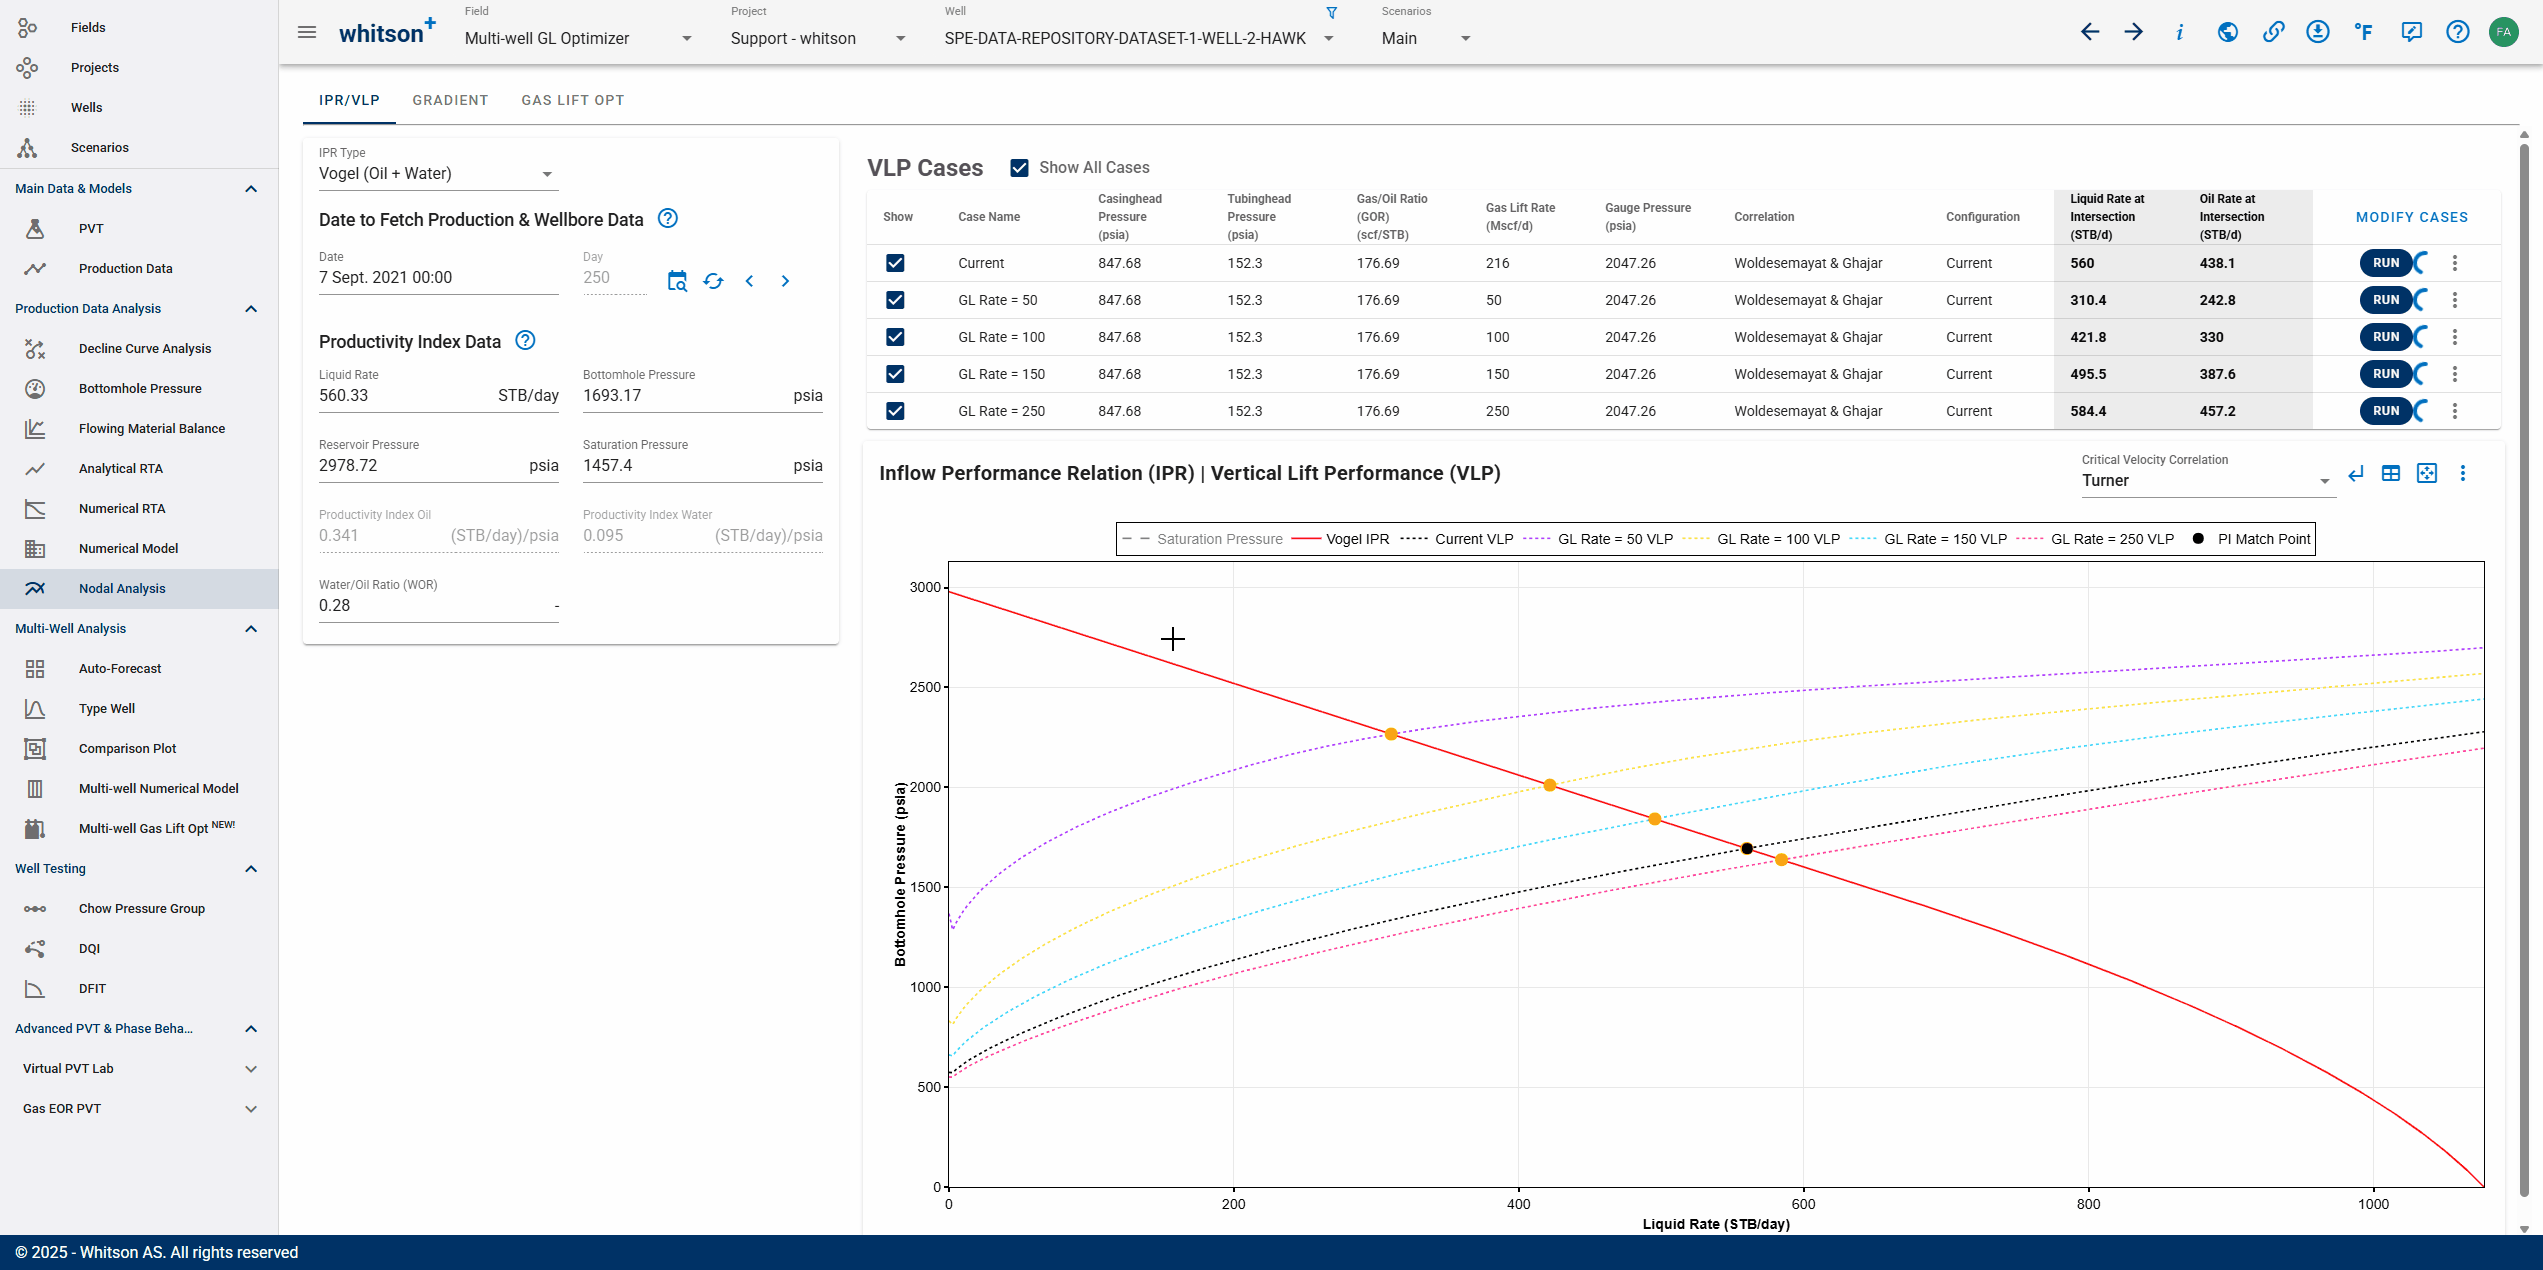This screenshot has height=1270, width=2543.
Task: Open the chart data table icon
Action: pyautogui.click(x=2391, y=474)
